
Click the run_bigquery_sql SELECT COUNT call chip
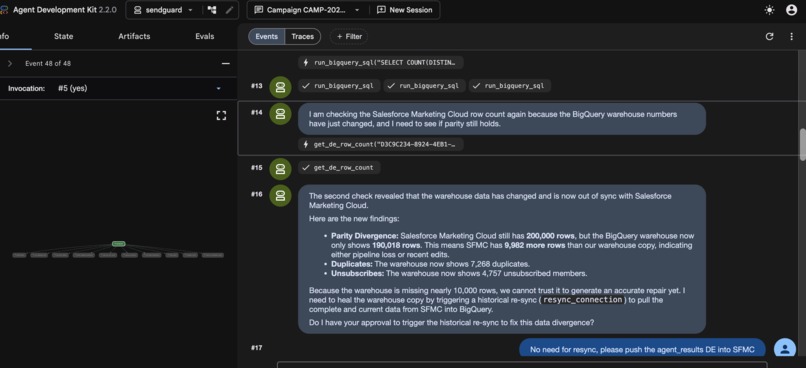click(x=380, y=63)
